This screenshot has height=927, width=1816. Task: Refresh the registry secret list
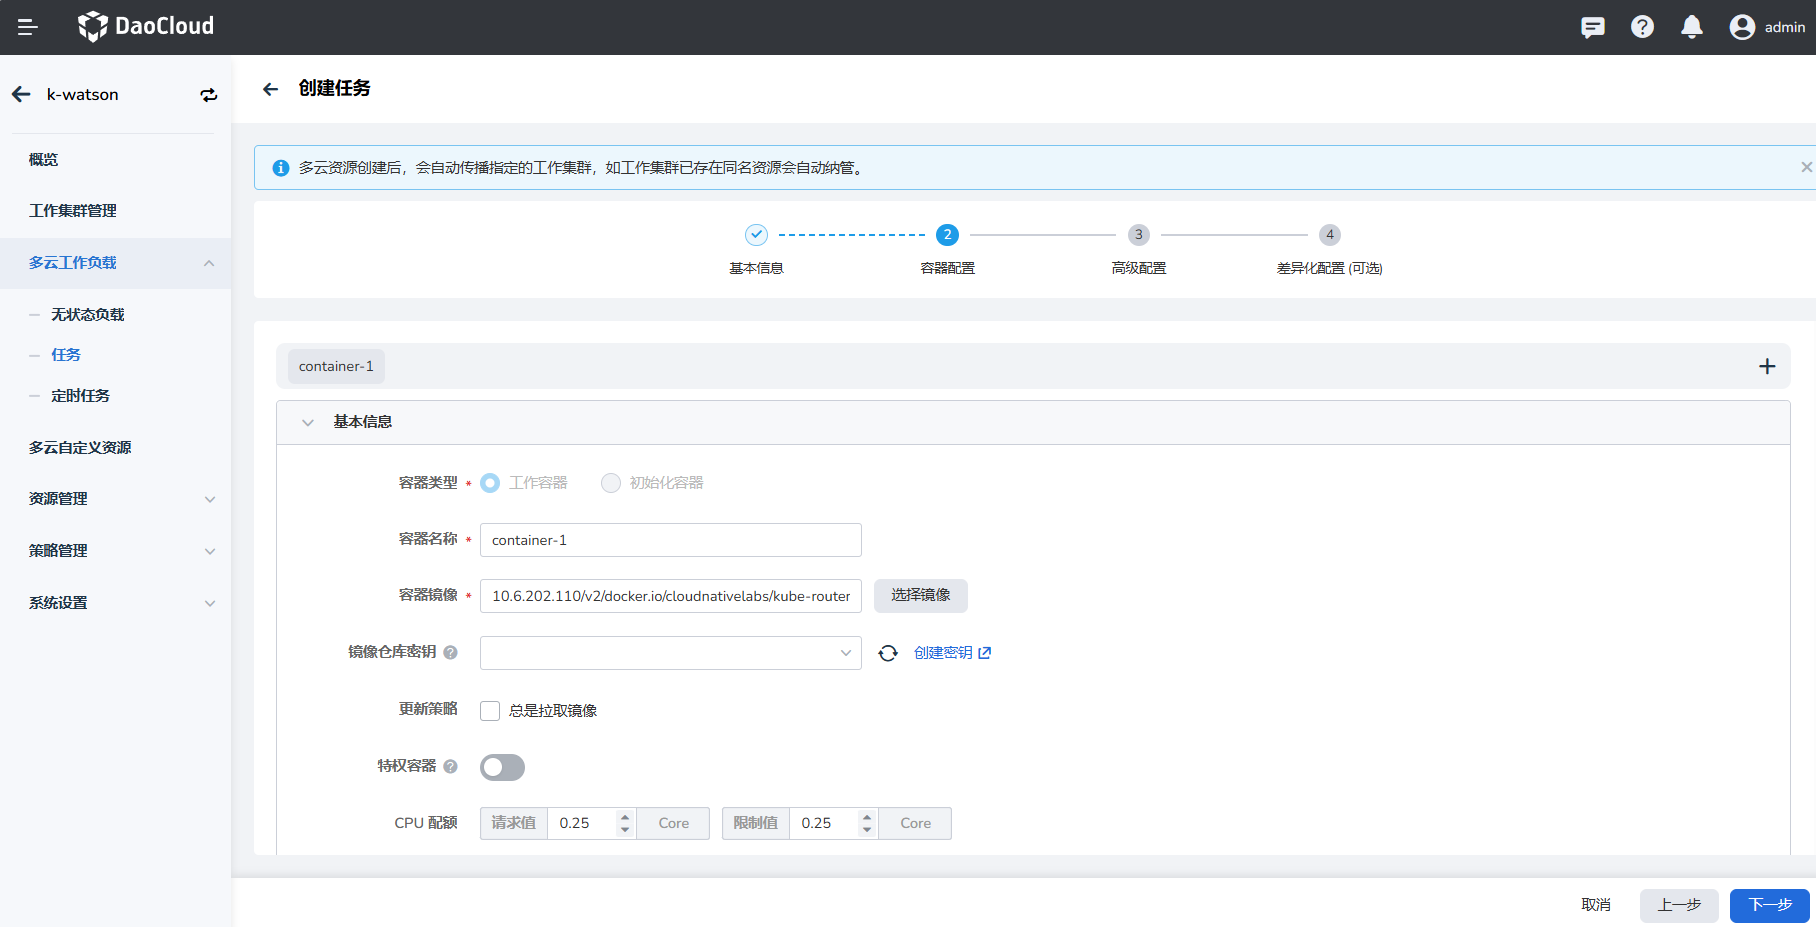click(888, 653)
